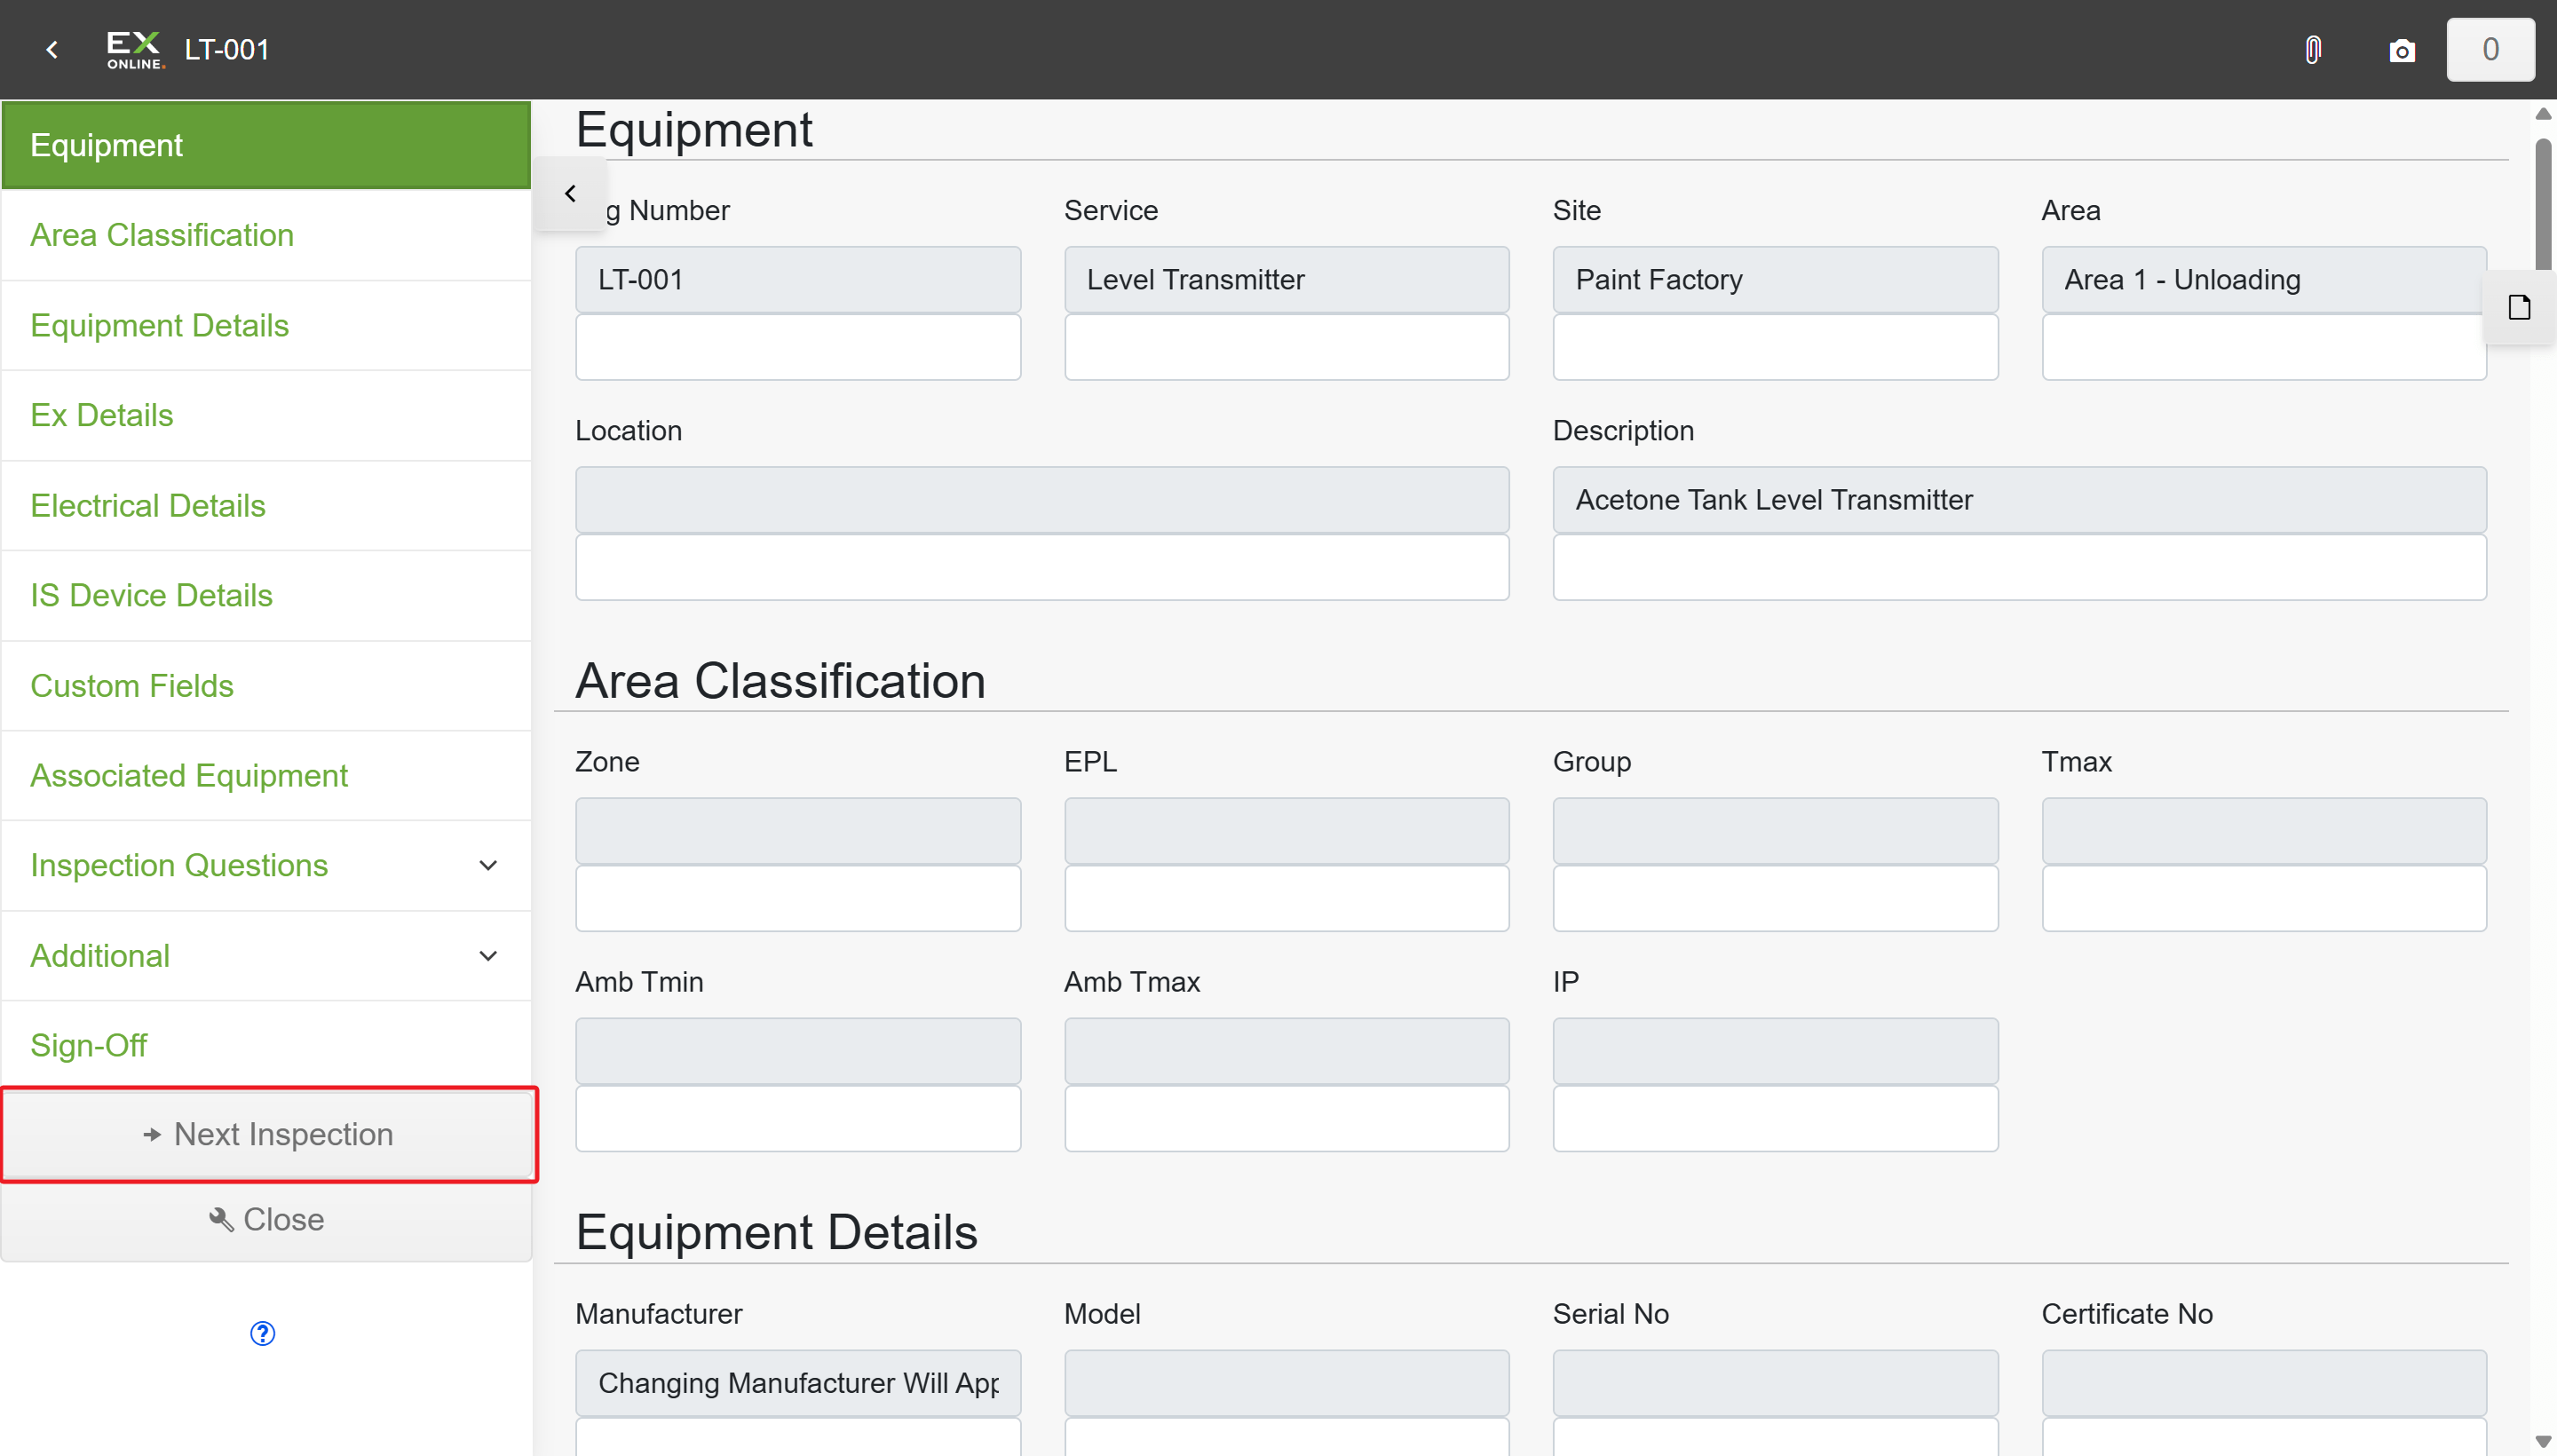Click the Next Inspection button
Screen dimensions: 2557x1456
point(268,1135)
